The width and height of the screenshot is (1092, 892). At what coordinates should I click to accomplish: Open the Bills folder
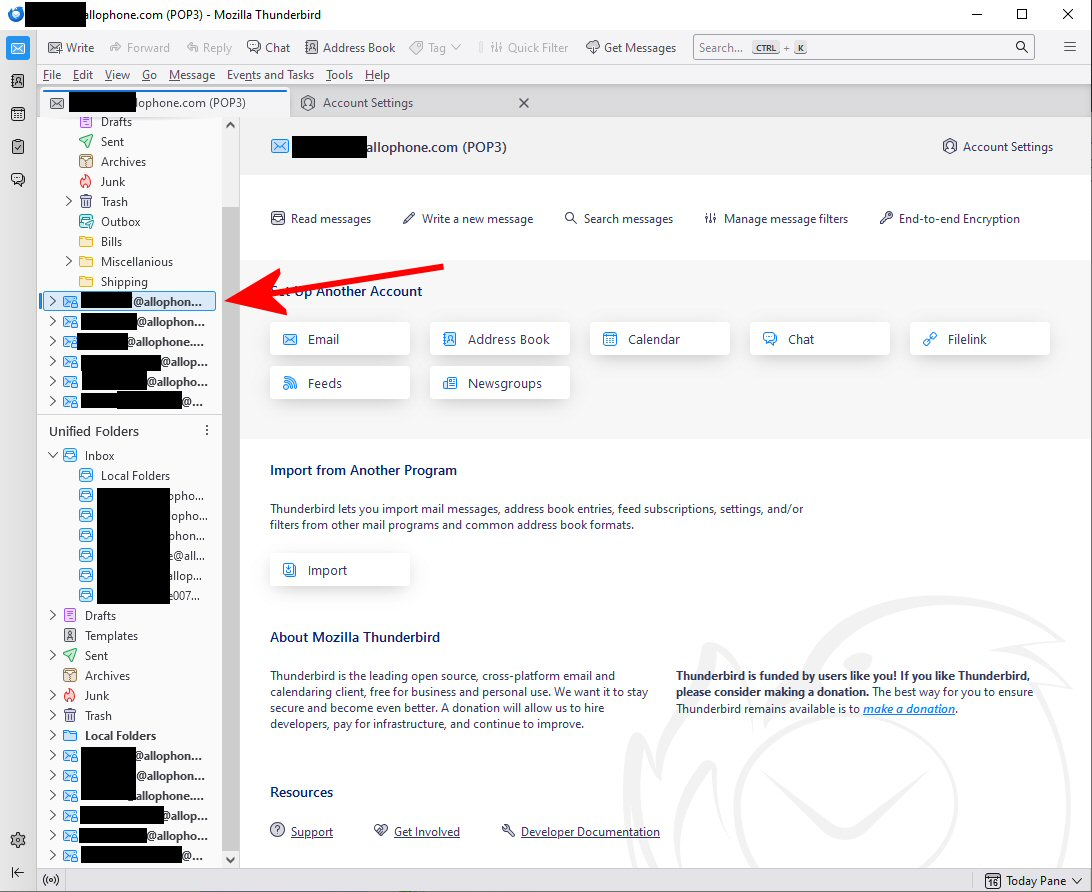coord(111,242)
